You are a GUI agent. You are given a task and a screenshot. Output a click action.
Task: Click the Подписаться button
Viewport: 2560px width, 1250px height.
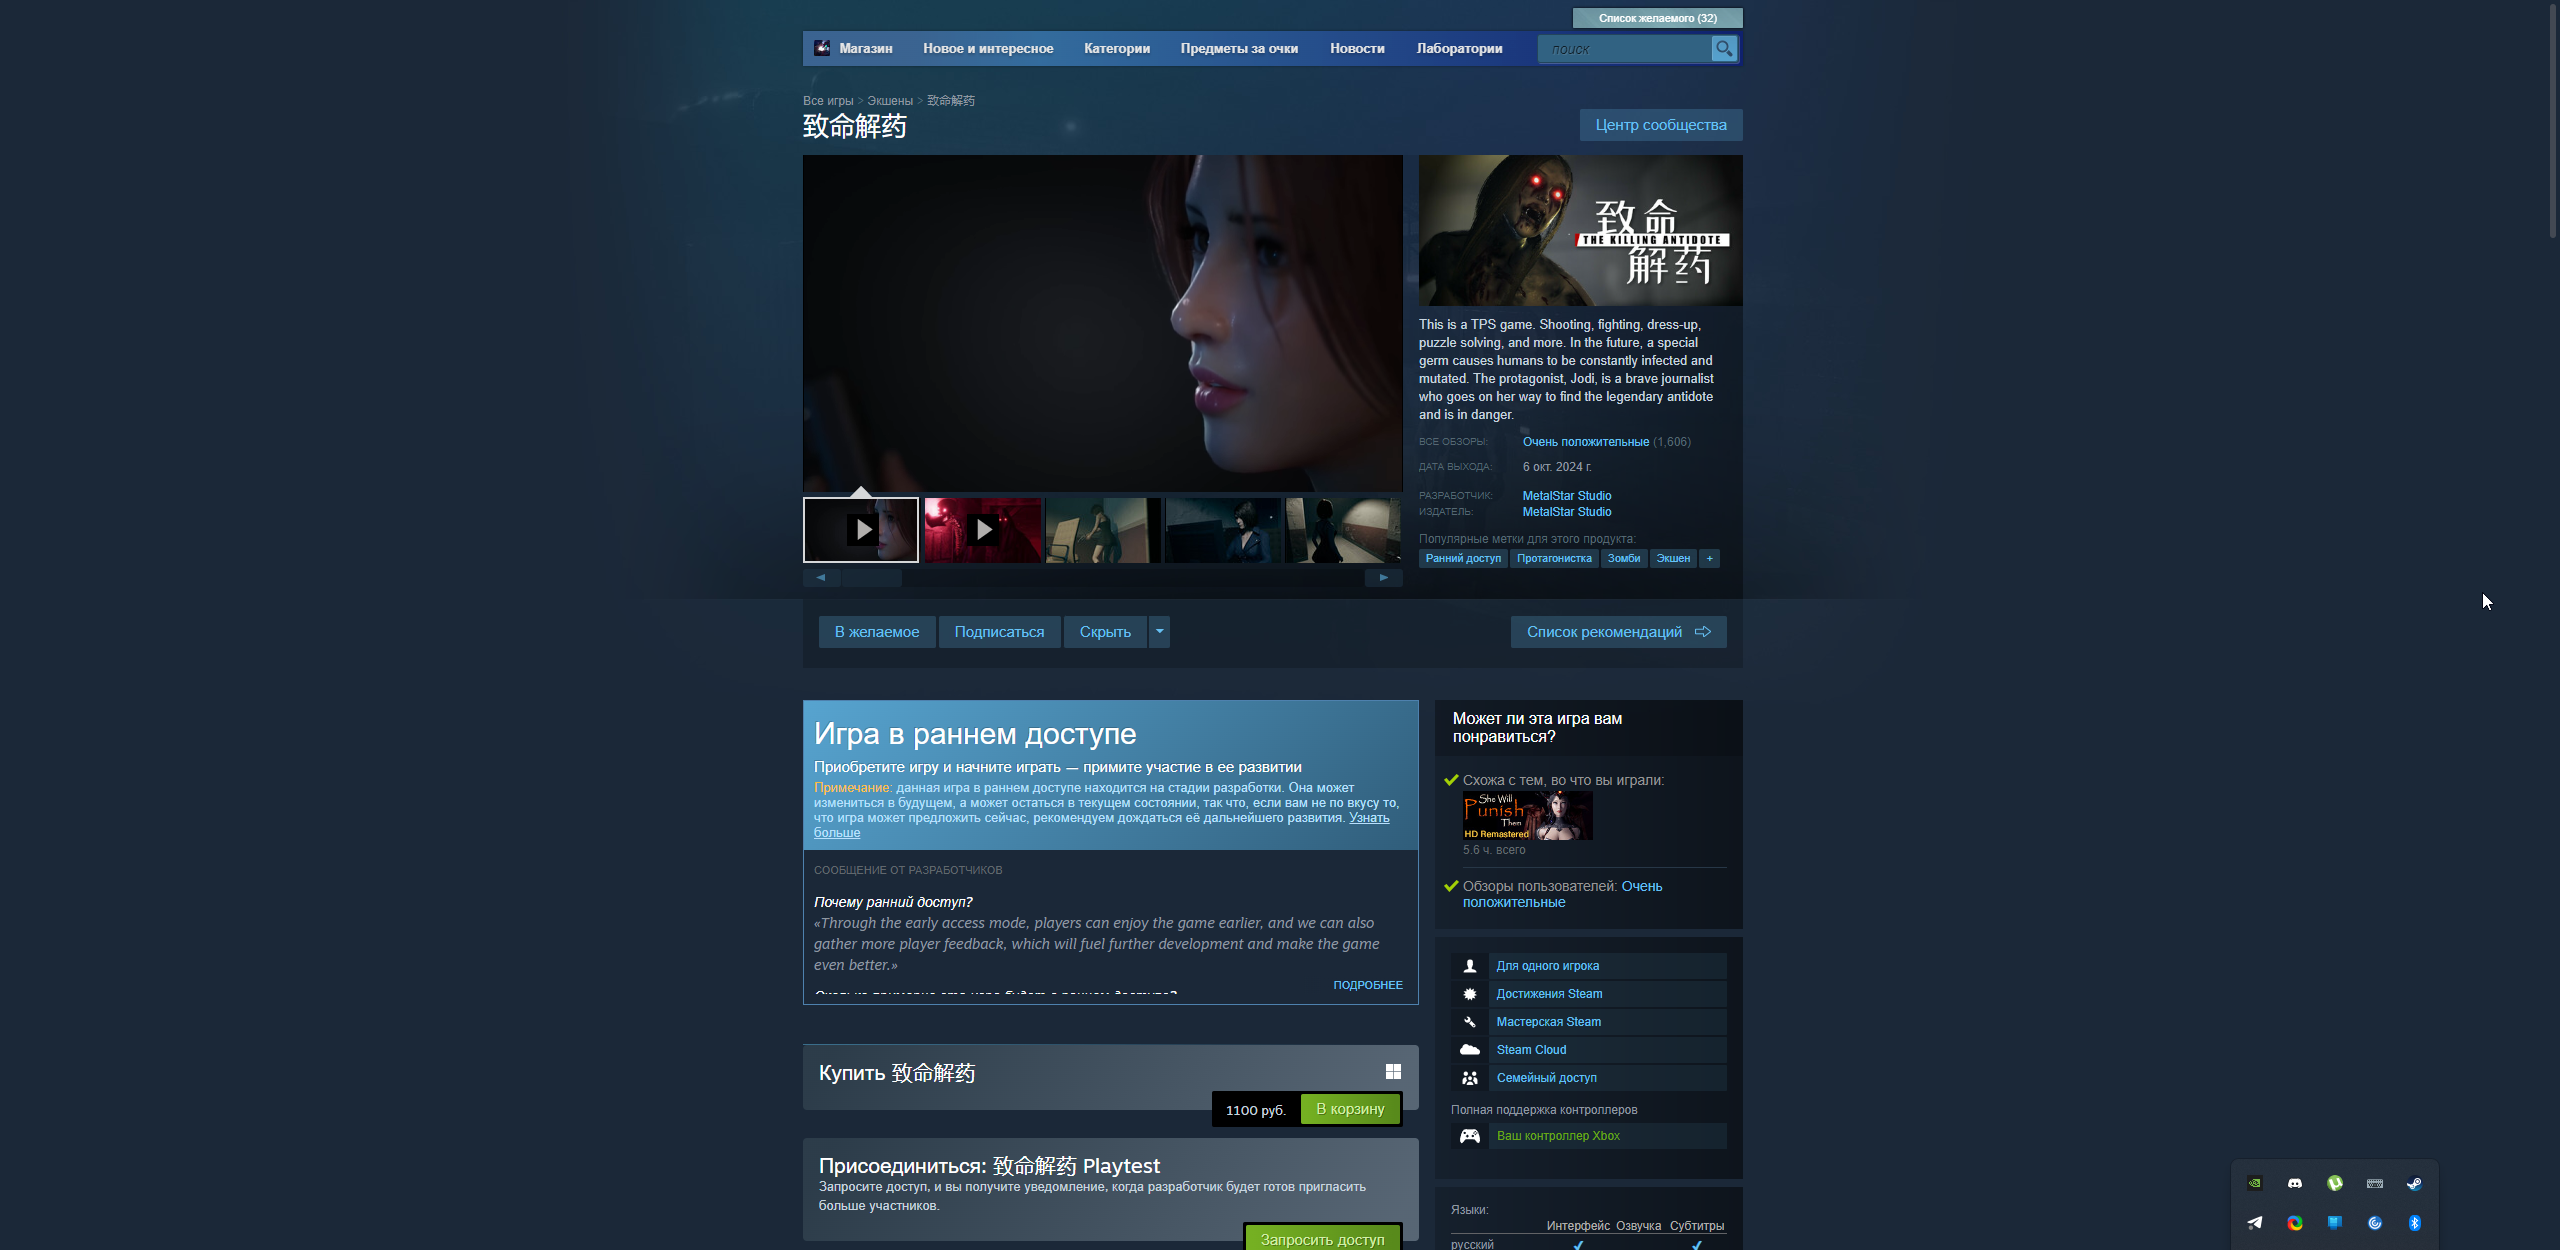click(999, 632)
